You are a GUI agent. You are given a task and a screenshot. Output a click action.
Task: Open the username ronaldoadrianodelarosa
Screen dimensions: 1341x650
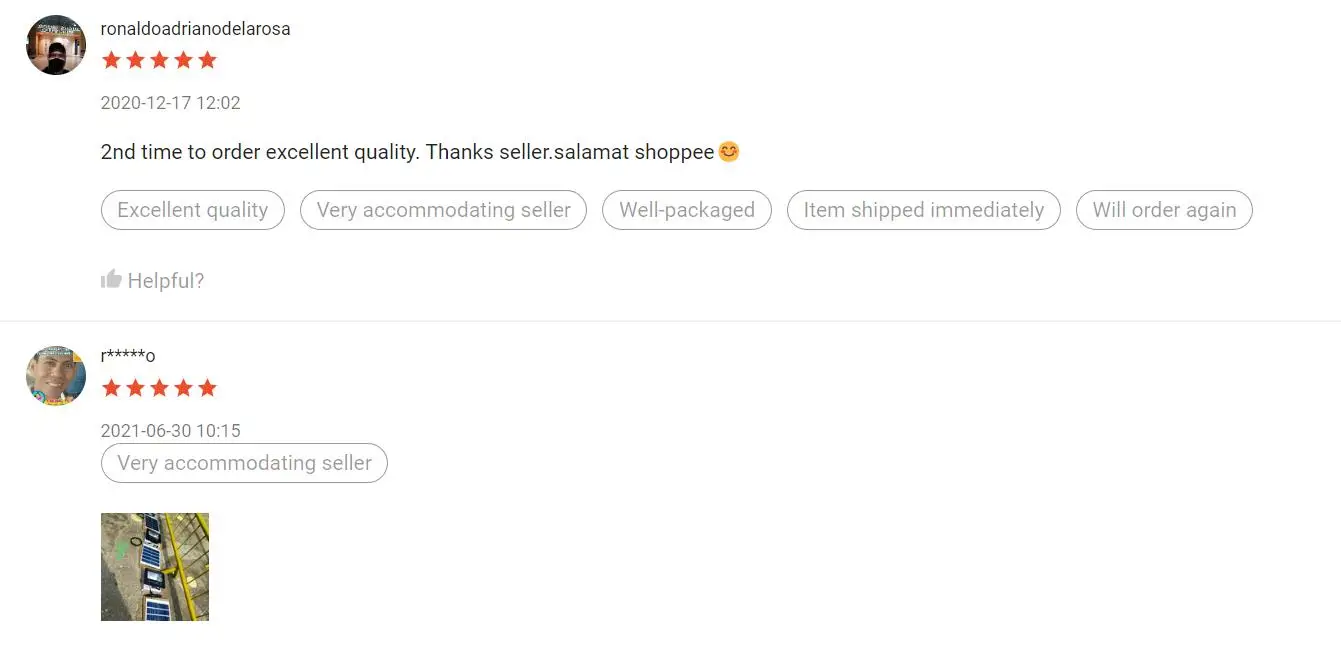(196, 29)
